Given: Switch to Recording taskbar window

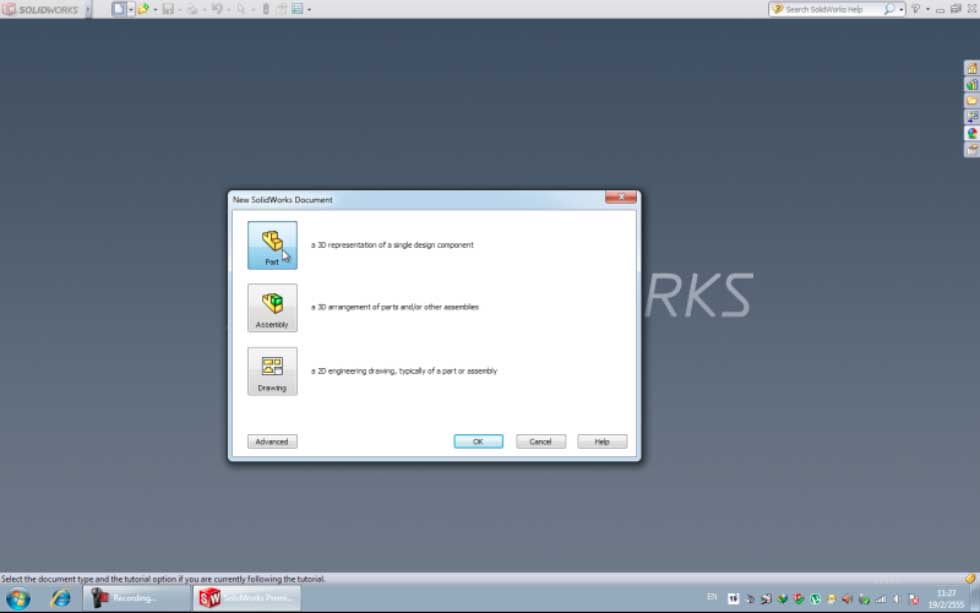Looking at the screenshot, I should coord(136,599).
